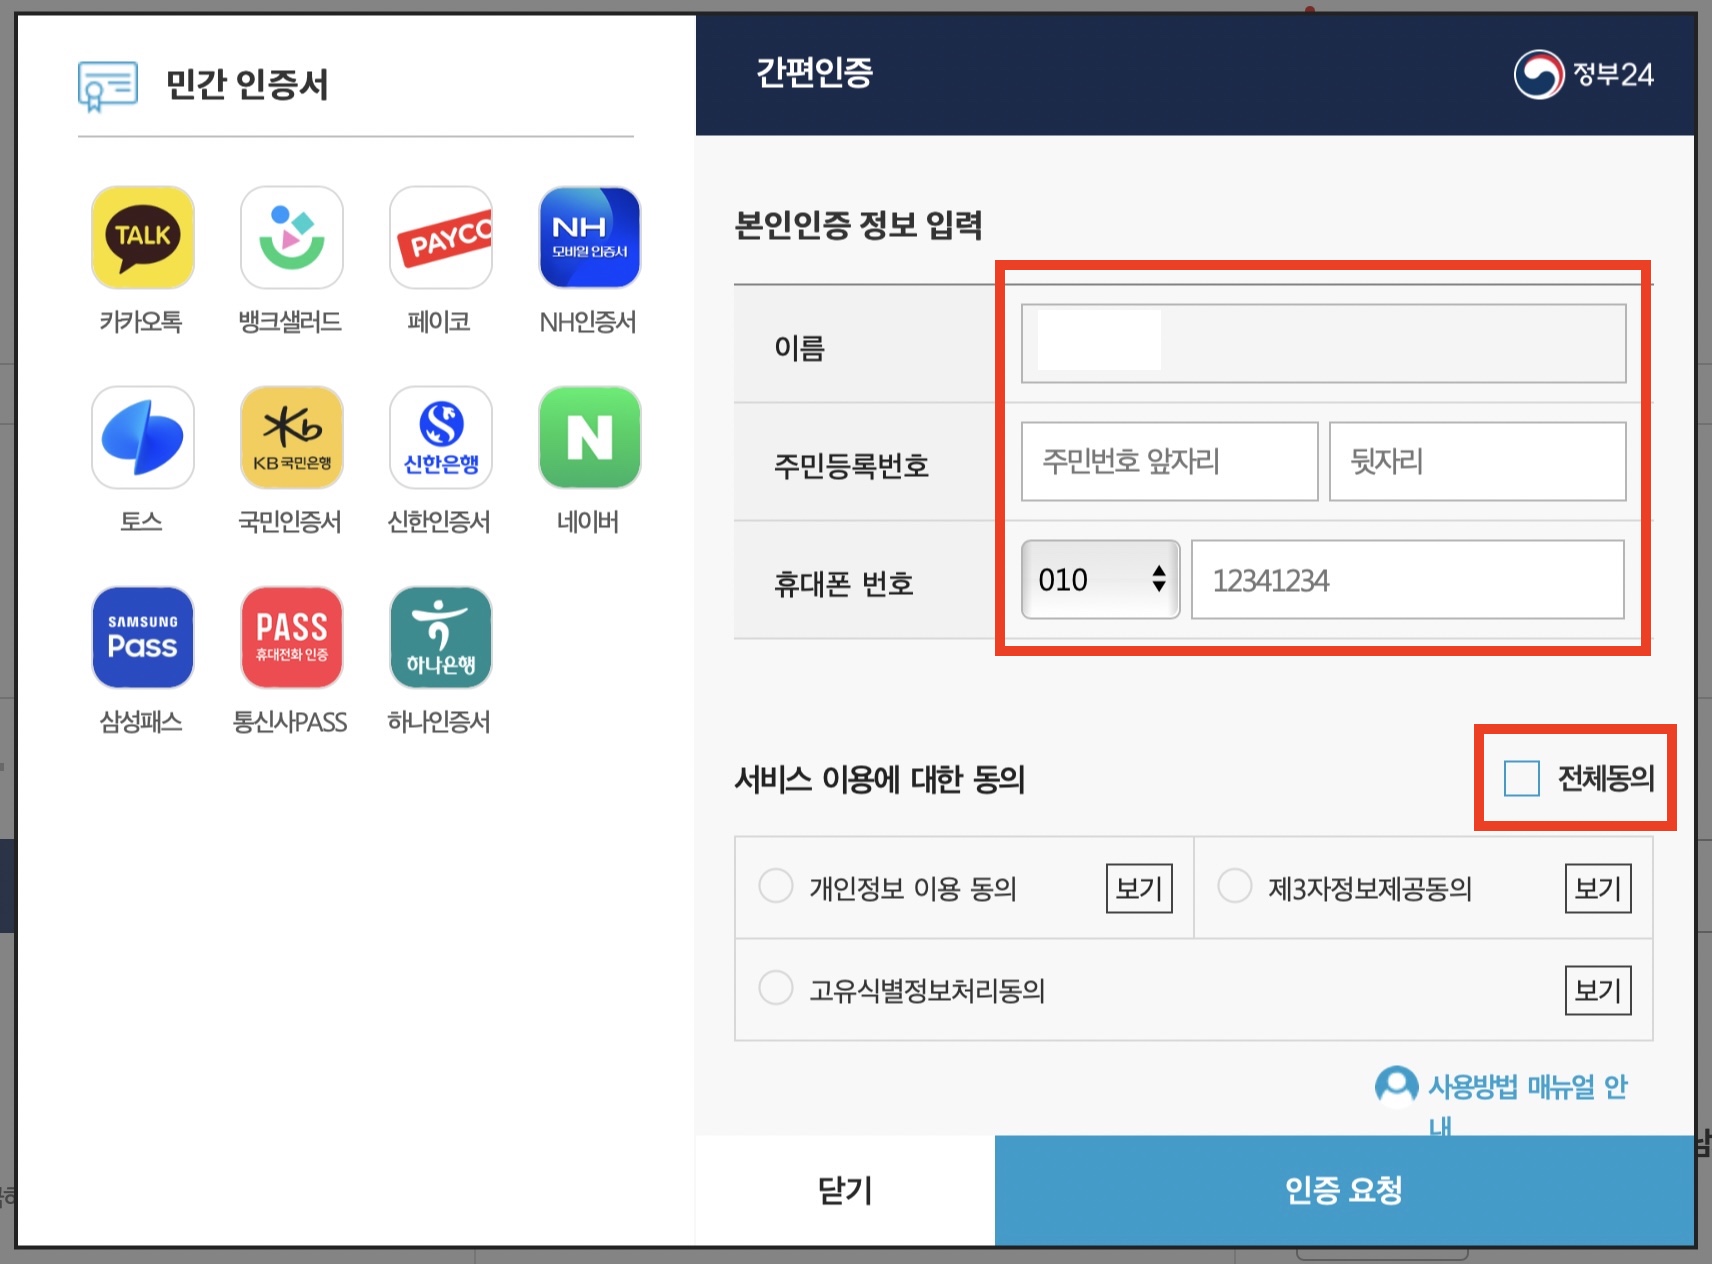Click the 민간 인증서 certificate header icon
Image resolution: width=1712 pixels, height=1264 pixels.
[x=108, y=86]
